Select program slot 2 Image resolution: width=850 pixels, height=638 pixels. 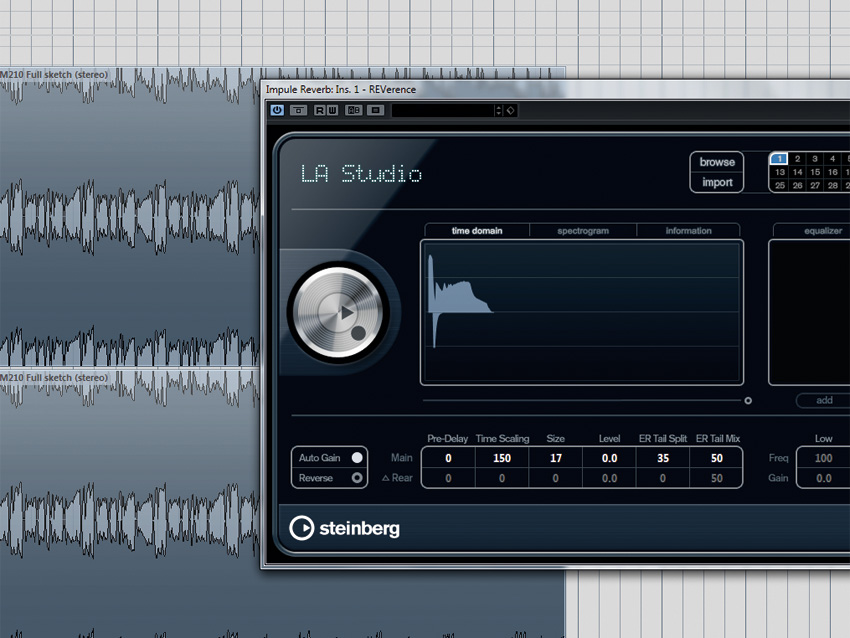pyautogui.click(x=797, y=158)
